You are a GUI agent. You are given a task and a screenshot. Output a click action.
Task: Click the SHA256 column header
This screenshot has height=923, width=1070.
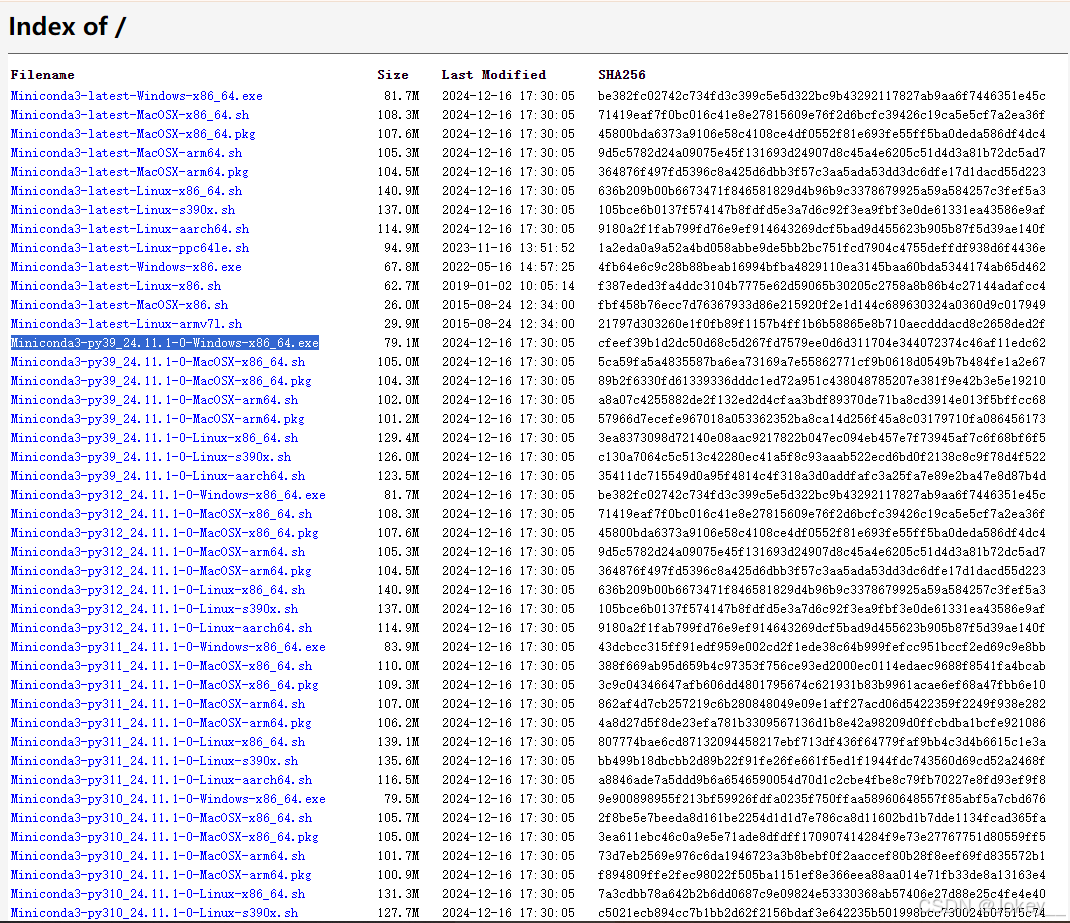(x=622, y=75)
